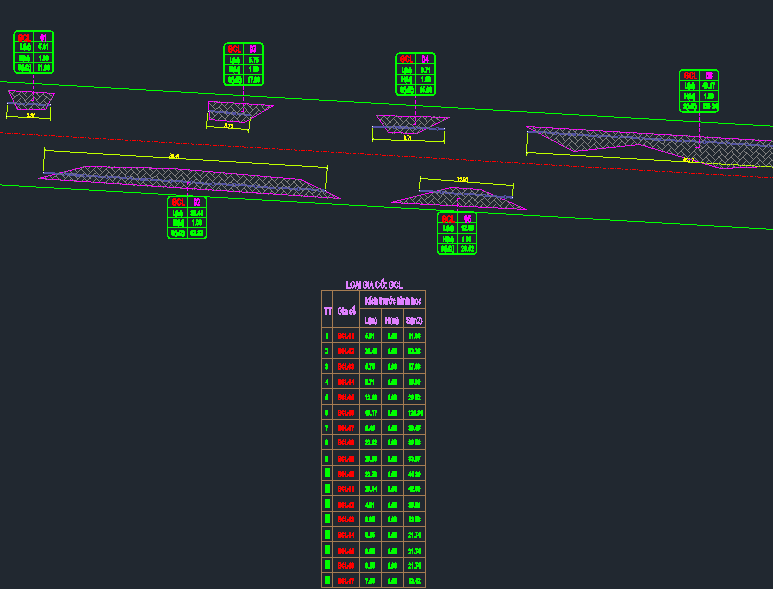Select the large hatched region near GCL 06
The width and height of the screenshot is (773, 589).
(651, 147)
